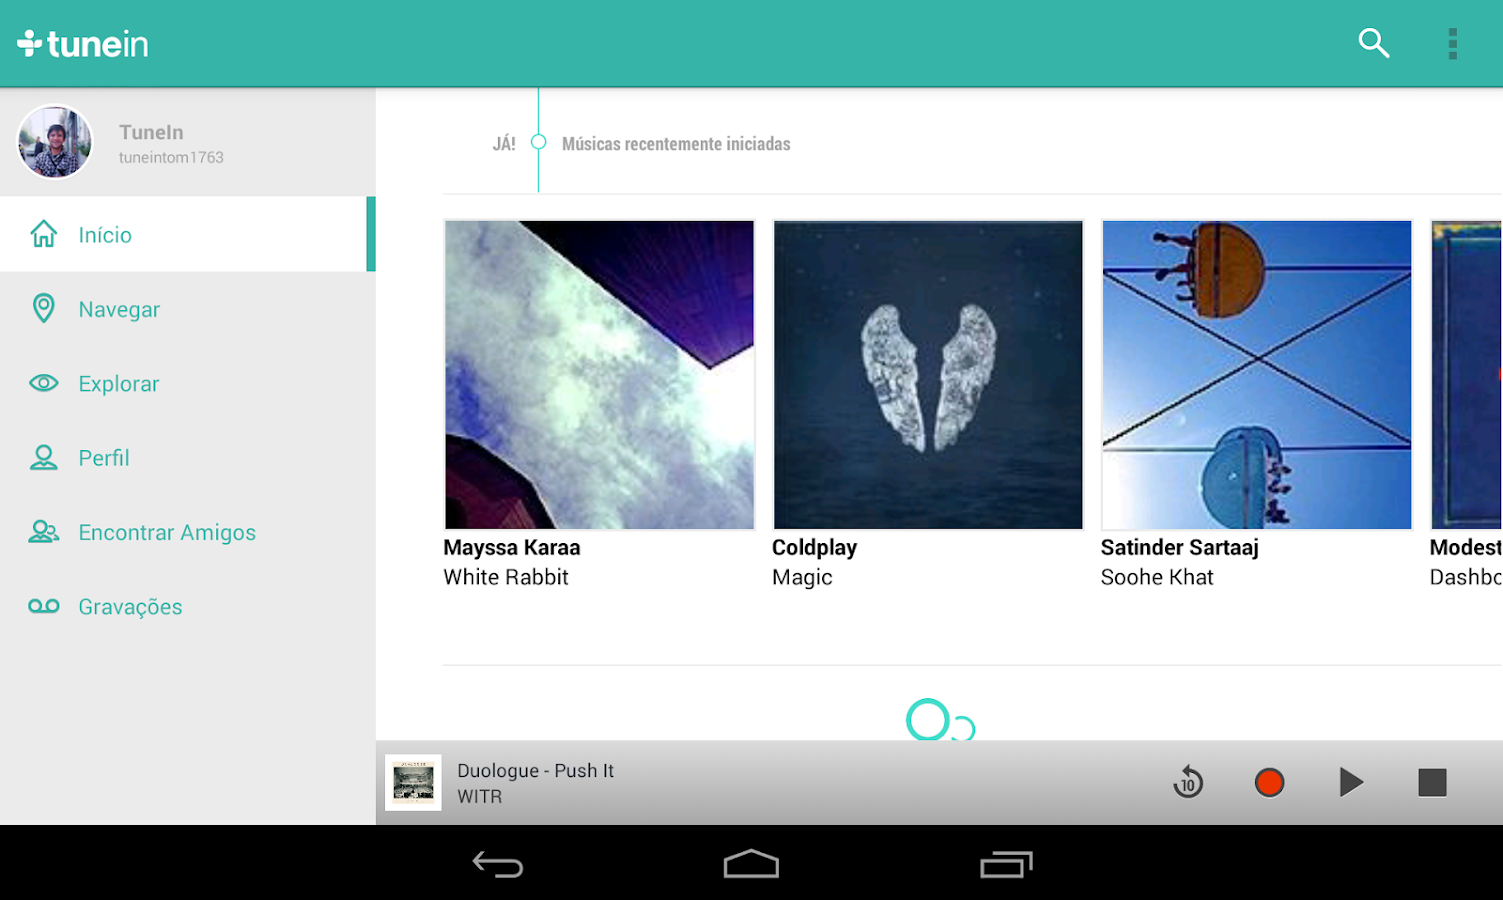Image resolution: width=1503 pixels, height=900 pixels.
Task: Open Gravações using the recordings icon
Action: pos(43,606)
